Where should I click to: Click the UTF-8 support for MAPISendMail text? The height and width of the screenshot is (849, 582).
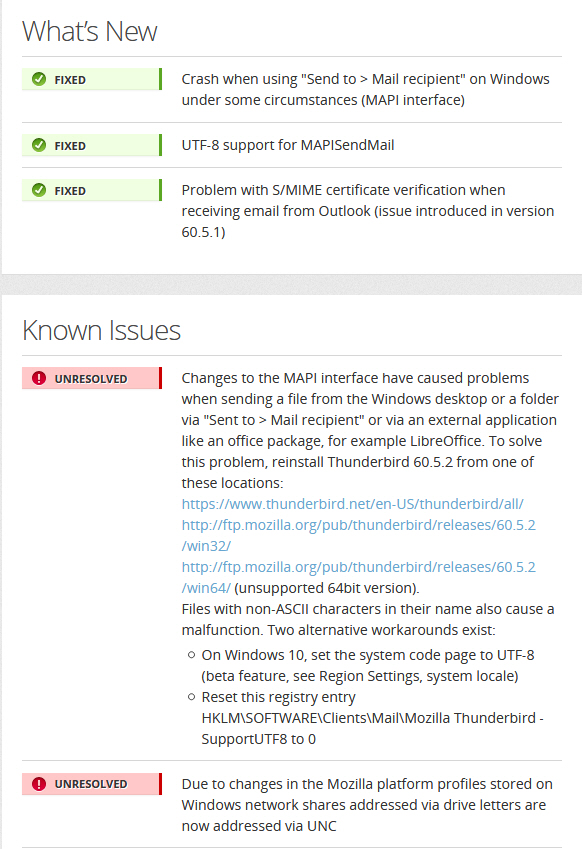point(287,145)
